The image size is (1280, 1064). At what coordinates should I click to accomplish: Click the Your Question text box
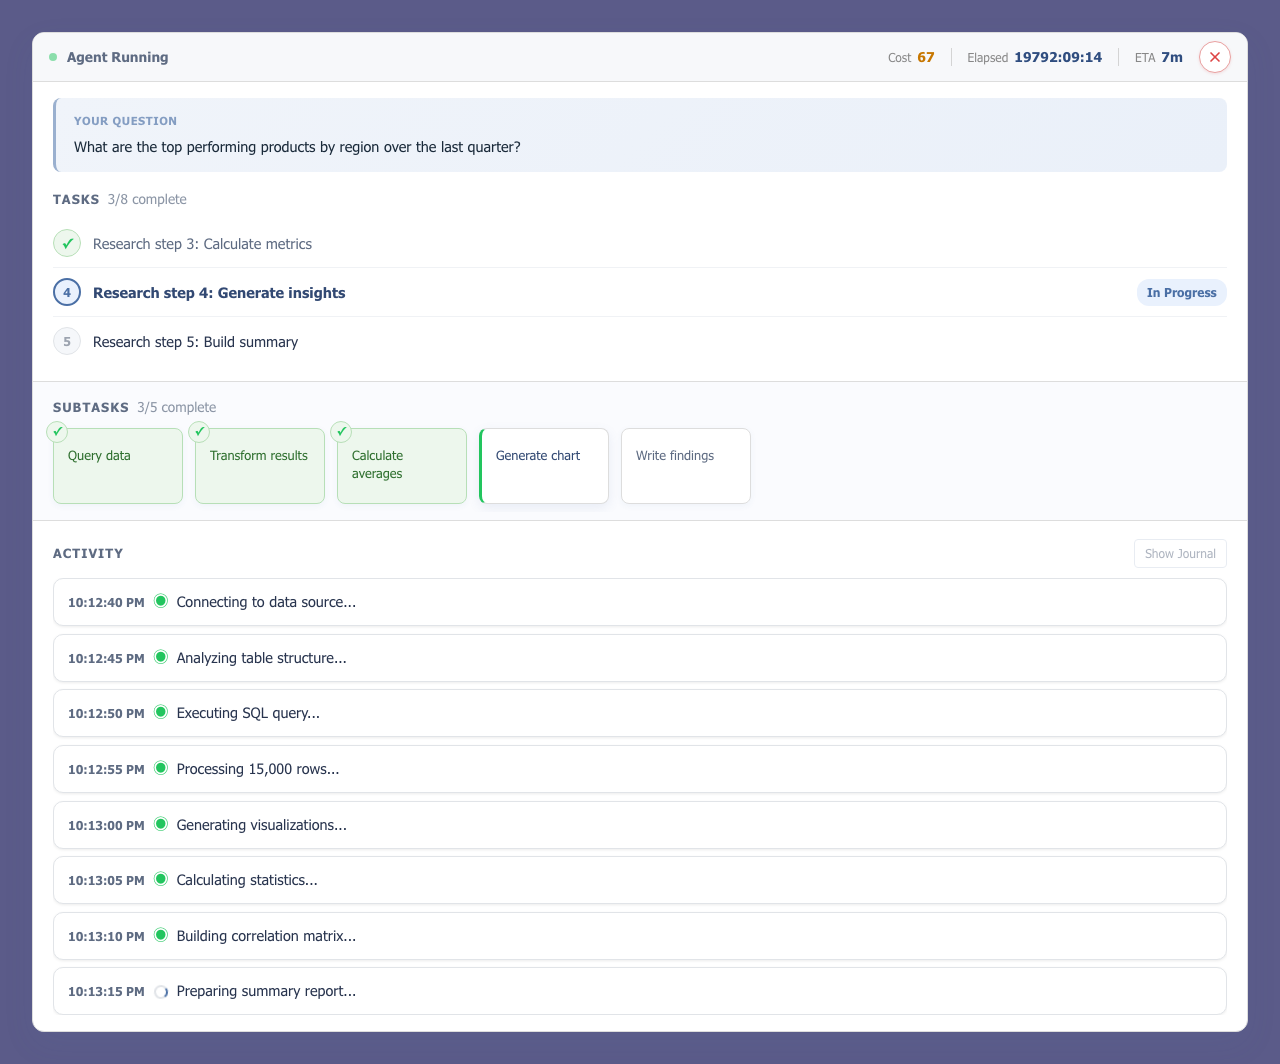(x=640, y=135)
